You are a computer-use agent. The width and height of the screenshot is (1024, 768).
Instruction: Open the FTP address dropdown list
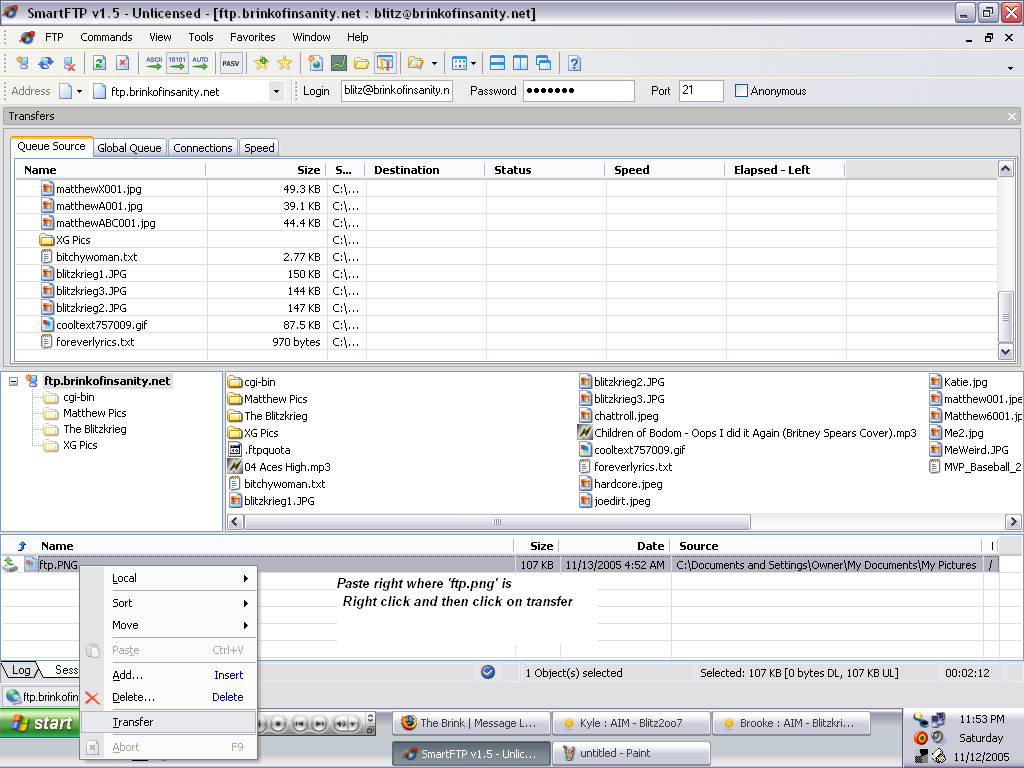point(276,91)
